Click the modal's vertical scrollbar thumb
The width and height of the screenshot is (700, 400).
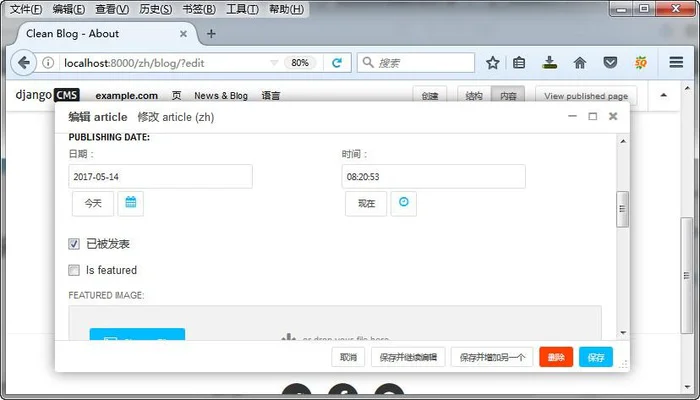[x=623, y=209]
